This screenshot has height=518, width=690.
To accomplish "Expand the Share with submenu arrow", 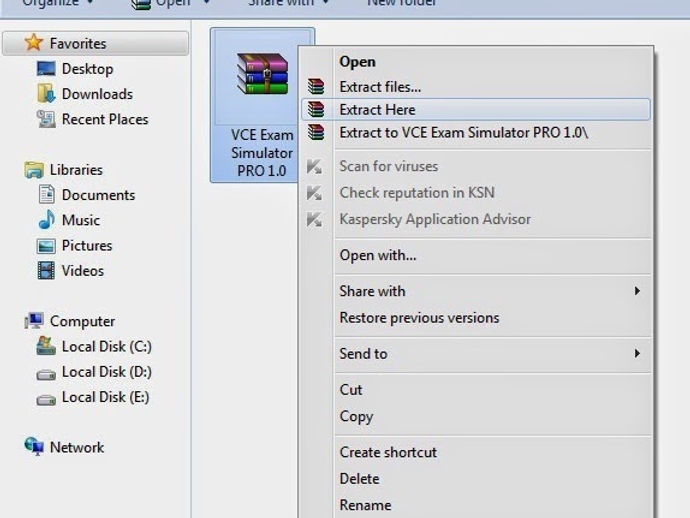I will 637,291.
